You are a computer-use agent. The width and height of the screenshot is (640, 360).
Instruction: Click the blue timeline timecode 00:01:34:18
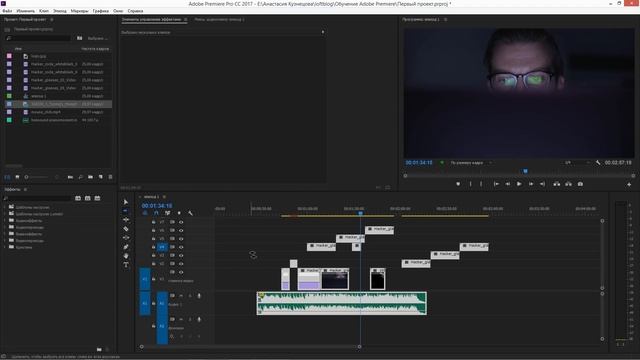click(x=157, y=206)
